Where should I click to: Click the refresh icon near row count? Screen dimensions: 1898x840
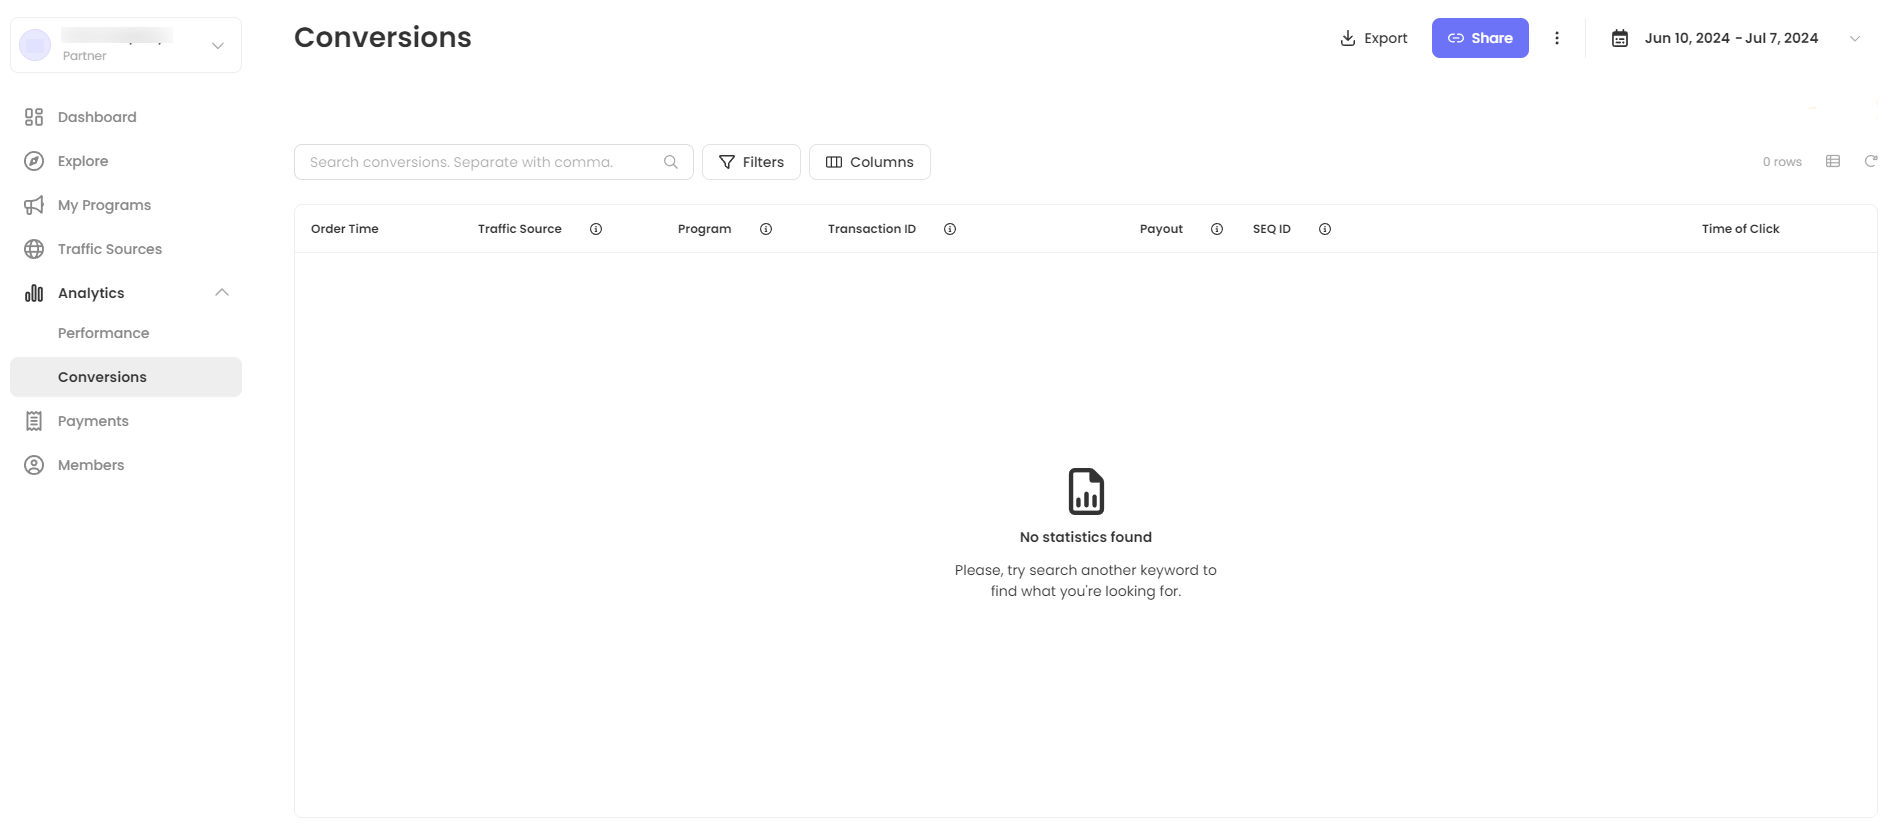pos(1870,161)
